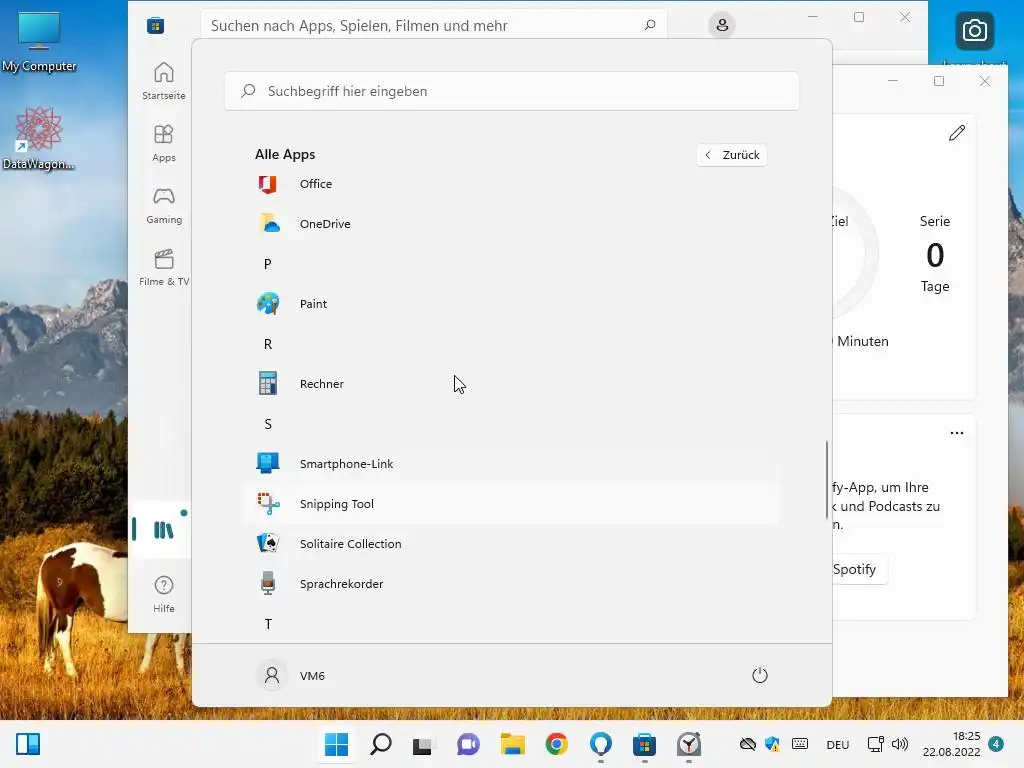Go back with the Zurück button

(x=732, y=155)
